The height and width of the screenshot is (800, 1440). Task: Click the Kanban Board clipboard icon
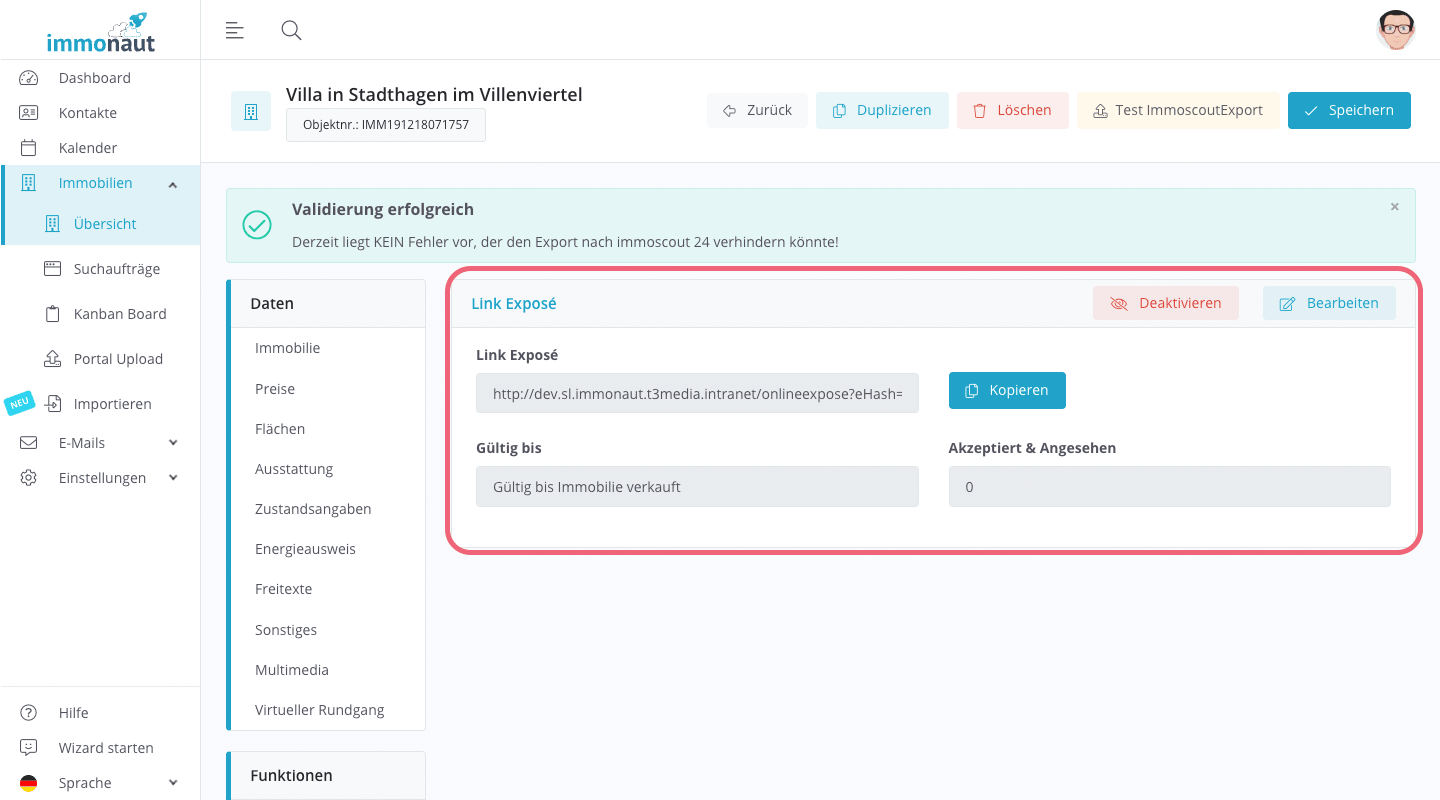(x=53, y=314)
